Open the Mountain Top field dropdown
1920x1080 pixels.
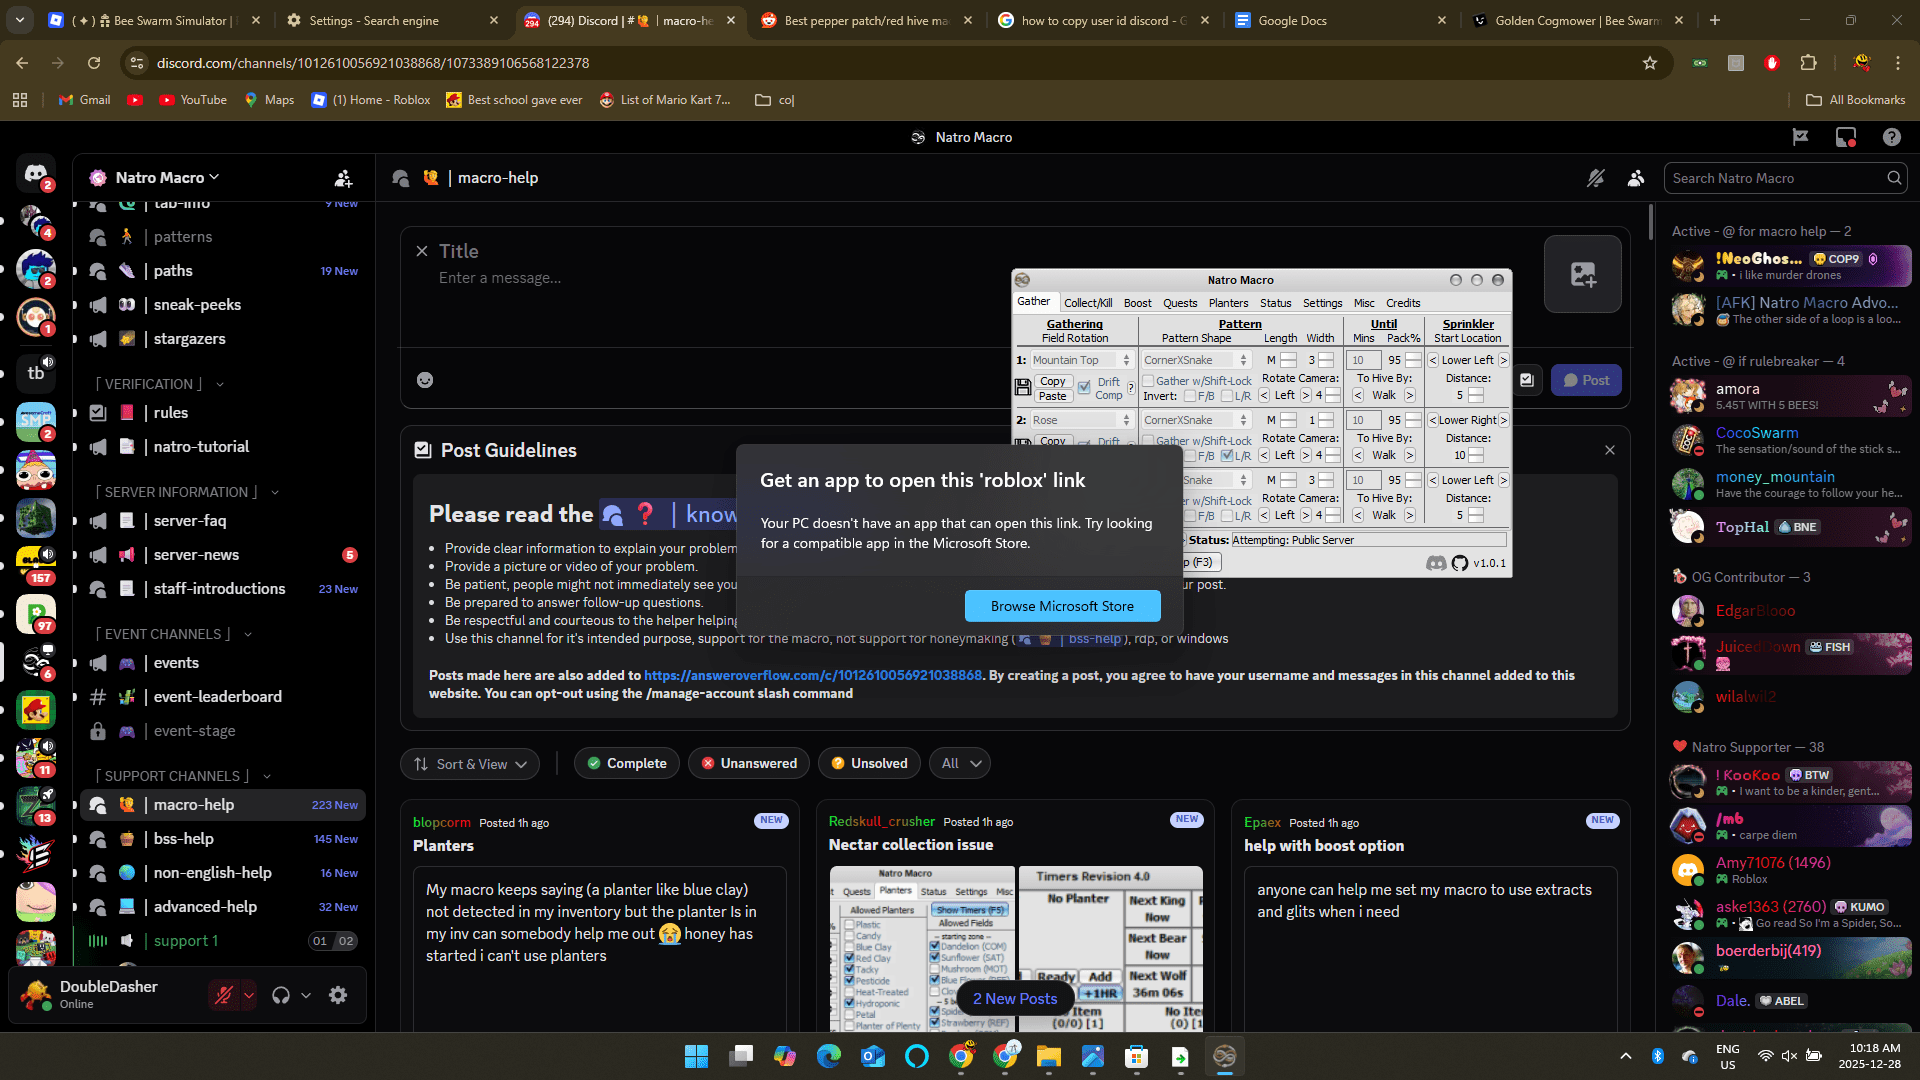1081,360
